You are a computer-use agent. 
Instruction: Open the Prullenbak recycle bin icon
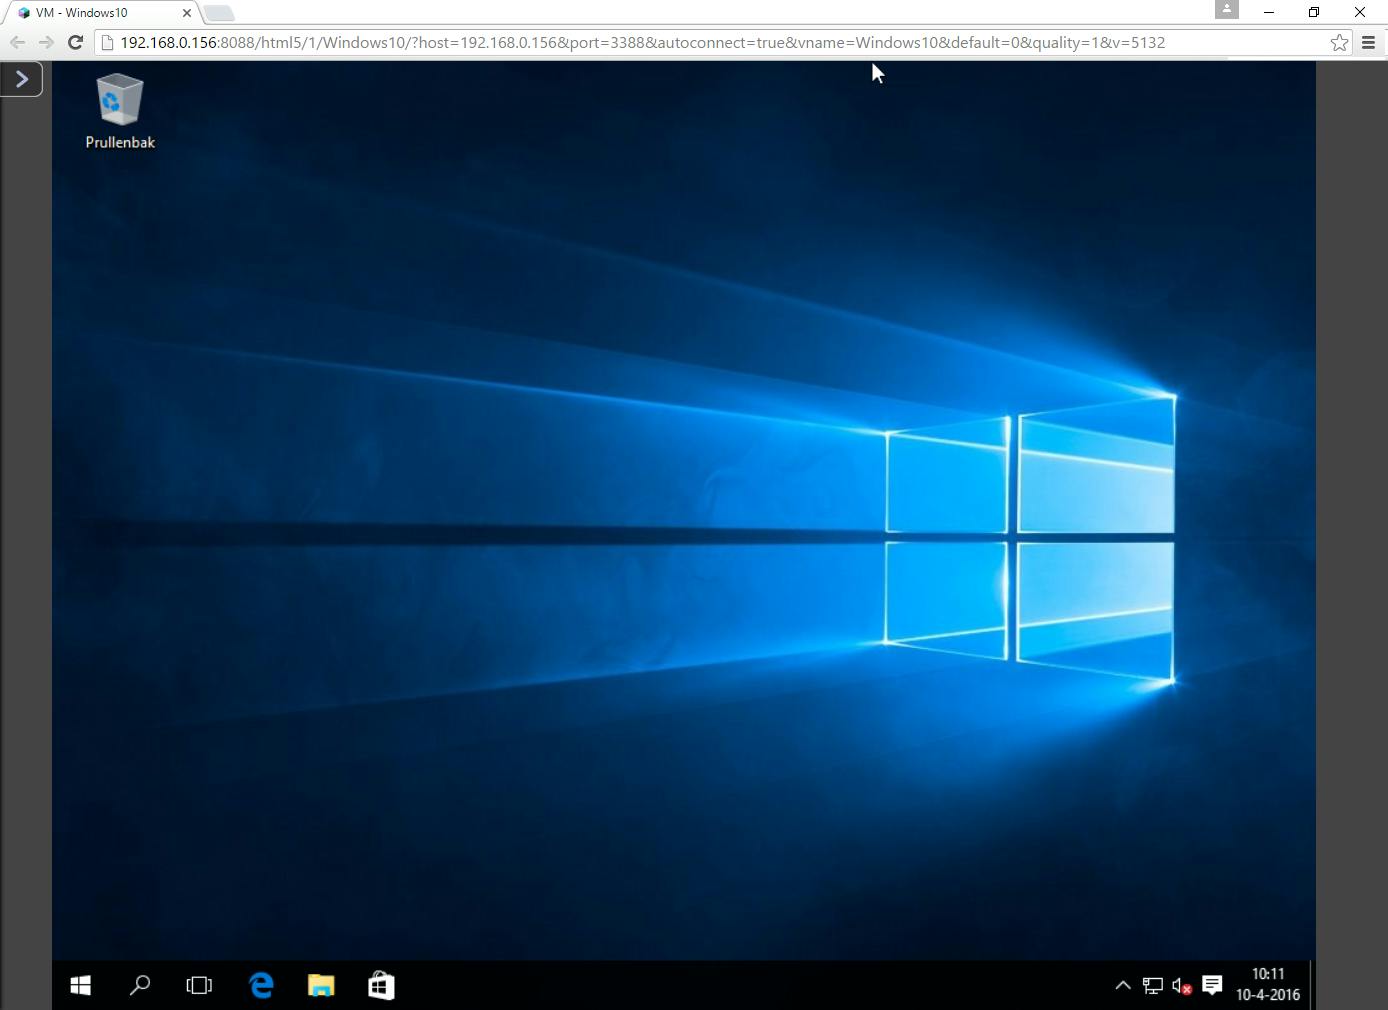[x=120, y=111]
